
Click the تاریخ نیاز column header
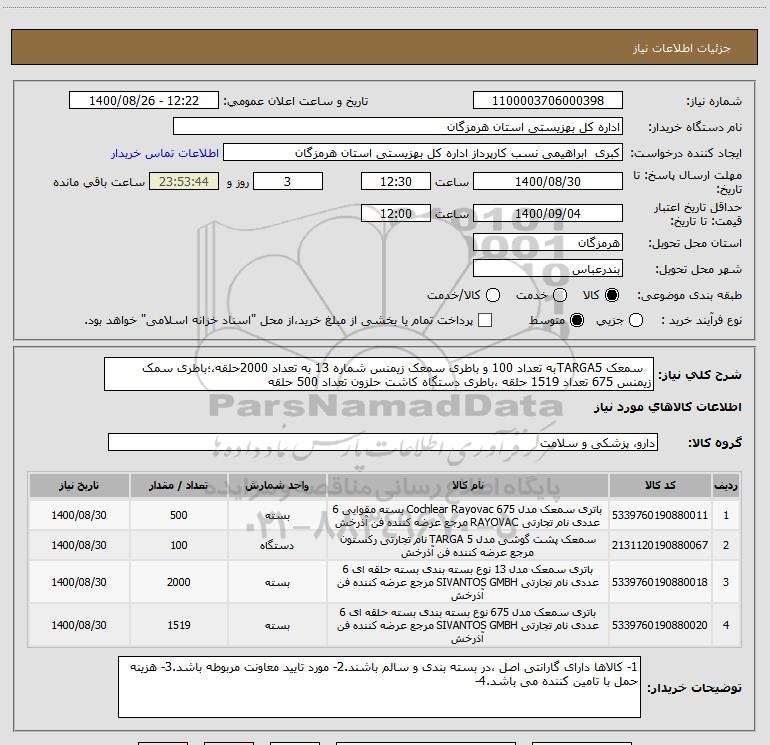pos(79,485)
